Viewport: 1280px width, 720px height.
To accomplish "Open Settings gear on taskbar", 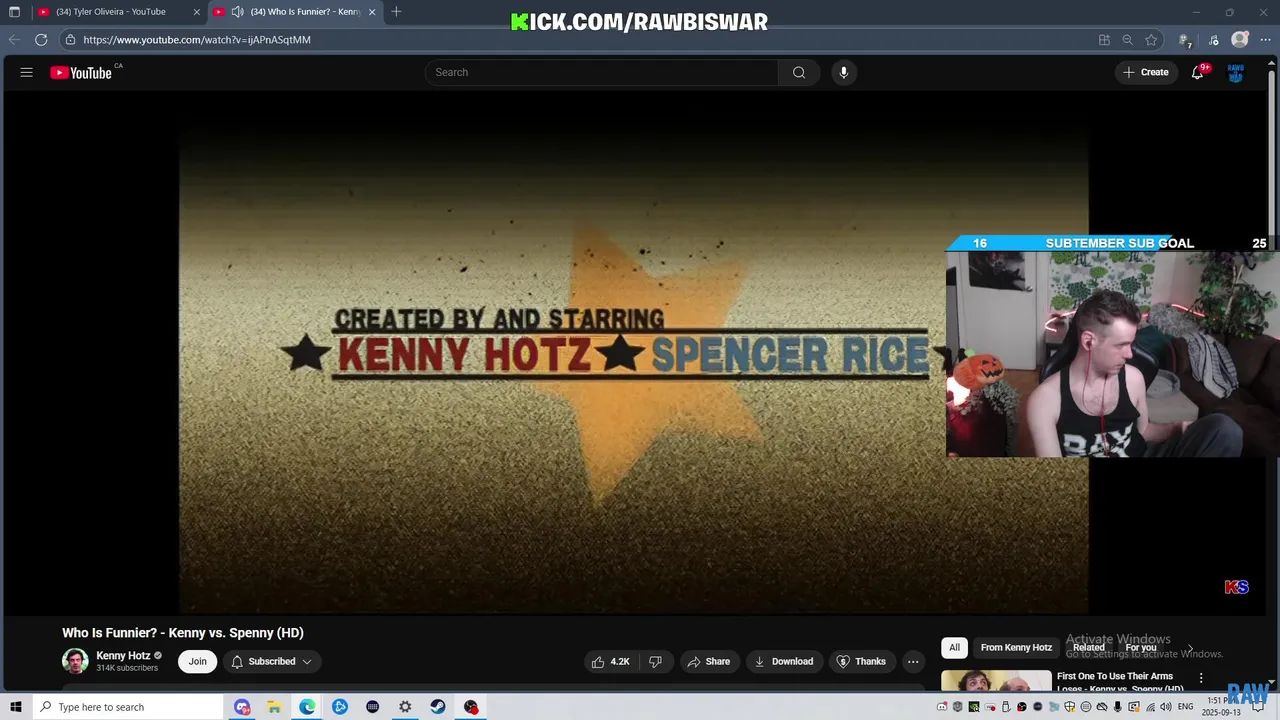I will 405,707.
